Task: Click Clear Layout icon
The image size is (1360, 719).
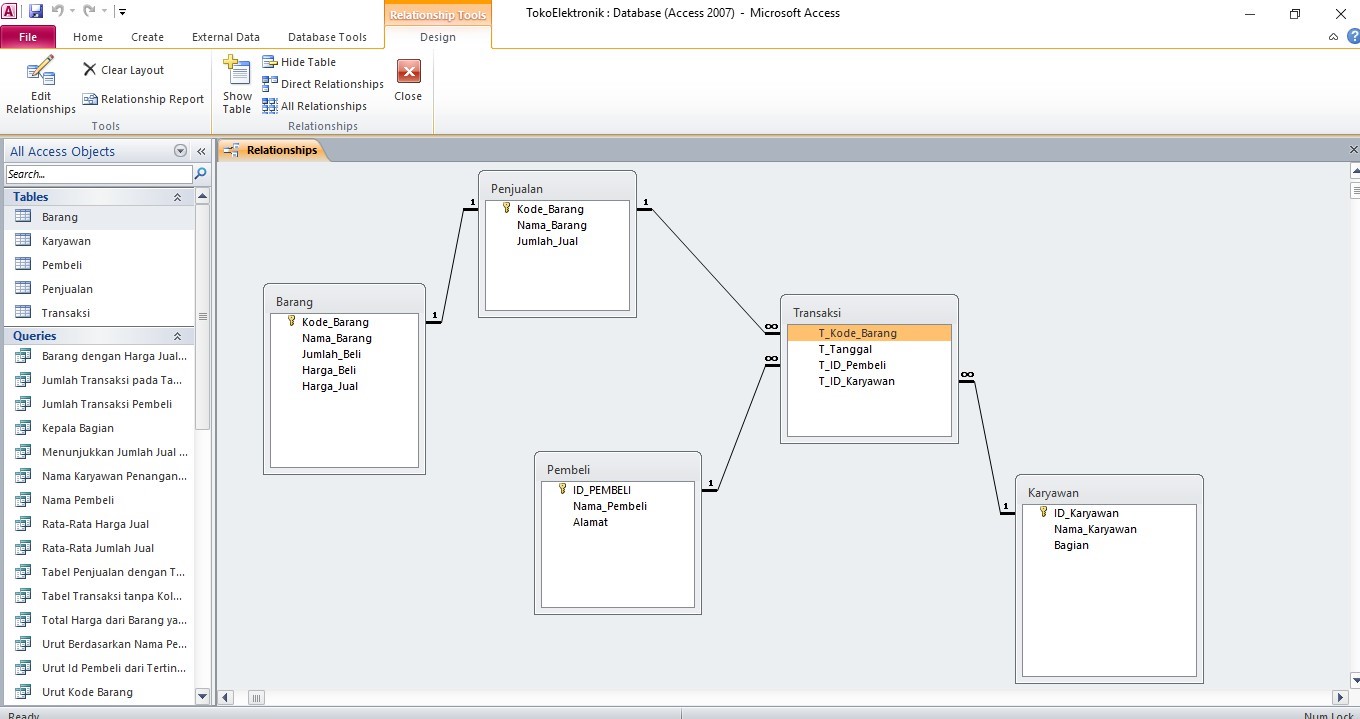Action: pyautogui.click(x=90, y=70)
